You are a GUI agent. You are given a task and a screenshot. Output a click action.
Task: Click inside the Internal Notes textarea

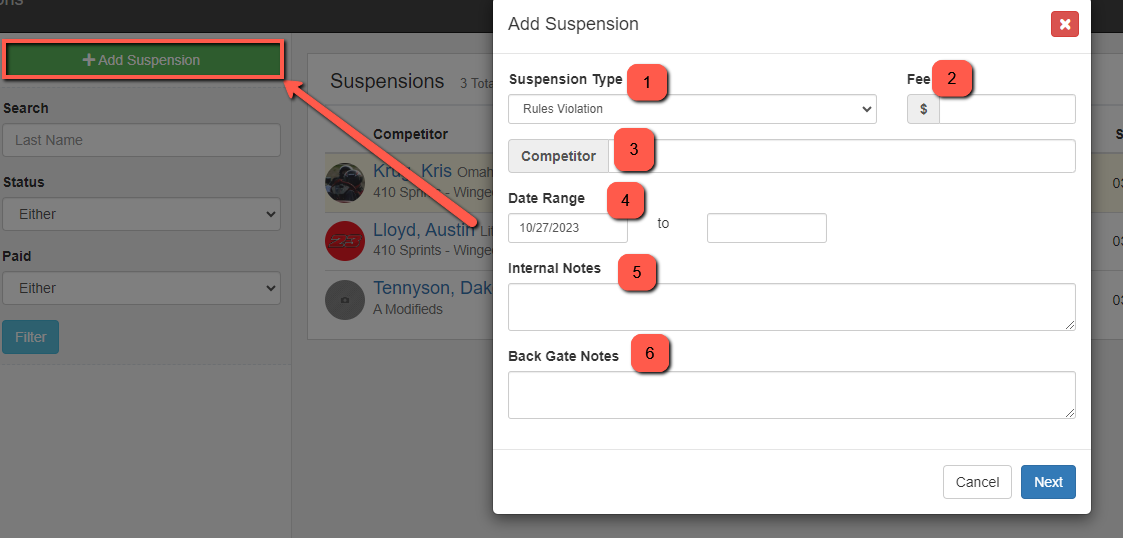click(x=791, y=307)
